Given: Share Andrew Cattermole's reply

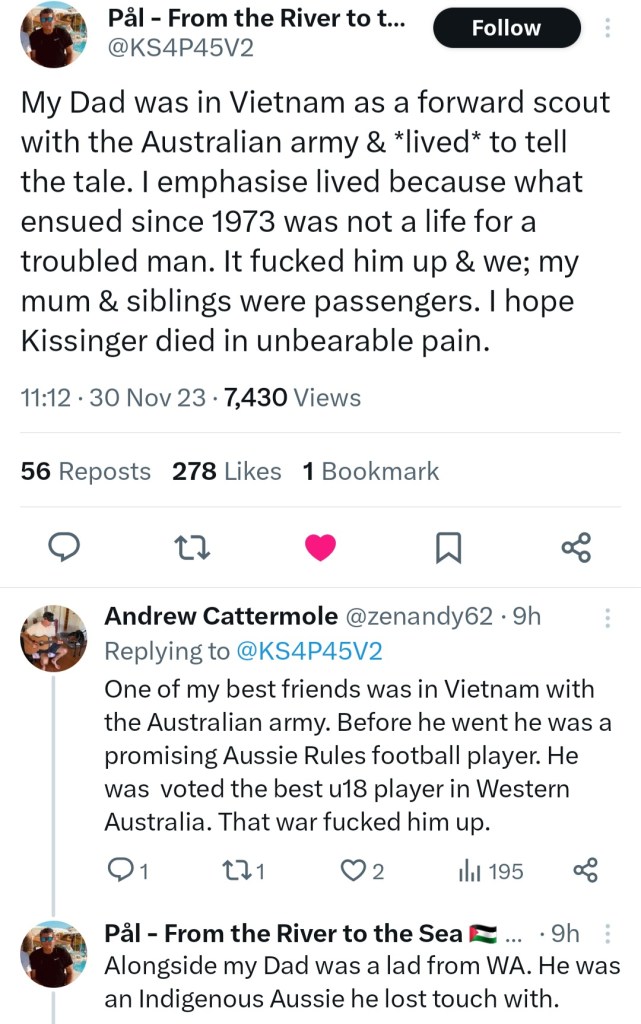Looking at the screenshot, I should [x=585, y=871].
